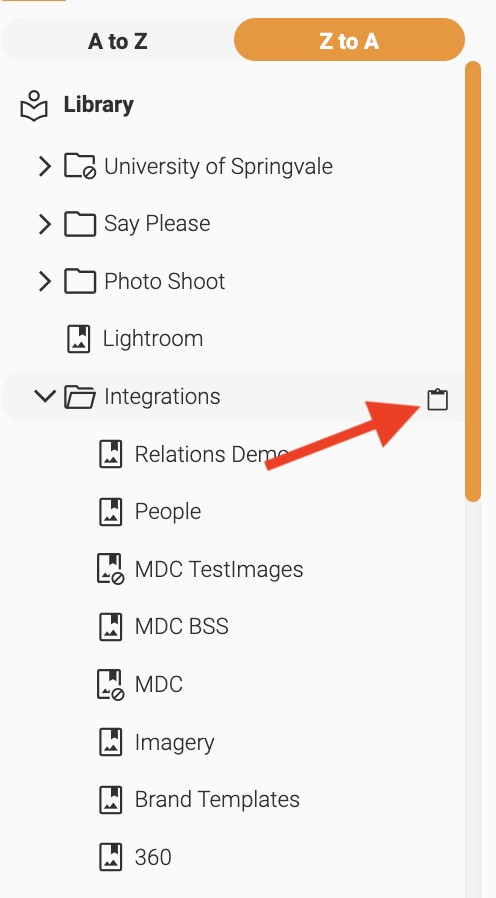
Task: Select Z to A sort order
Action: click(x=349, y=40)
